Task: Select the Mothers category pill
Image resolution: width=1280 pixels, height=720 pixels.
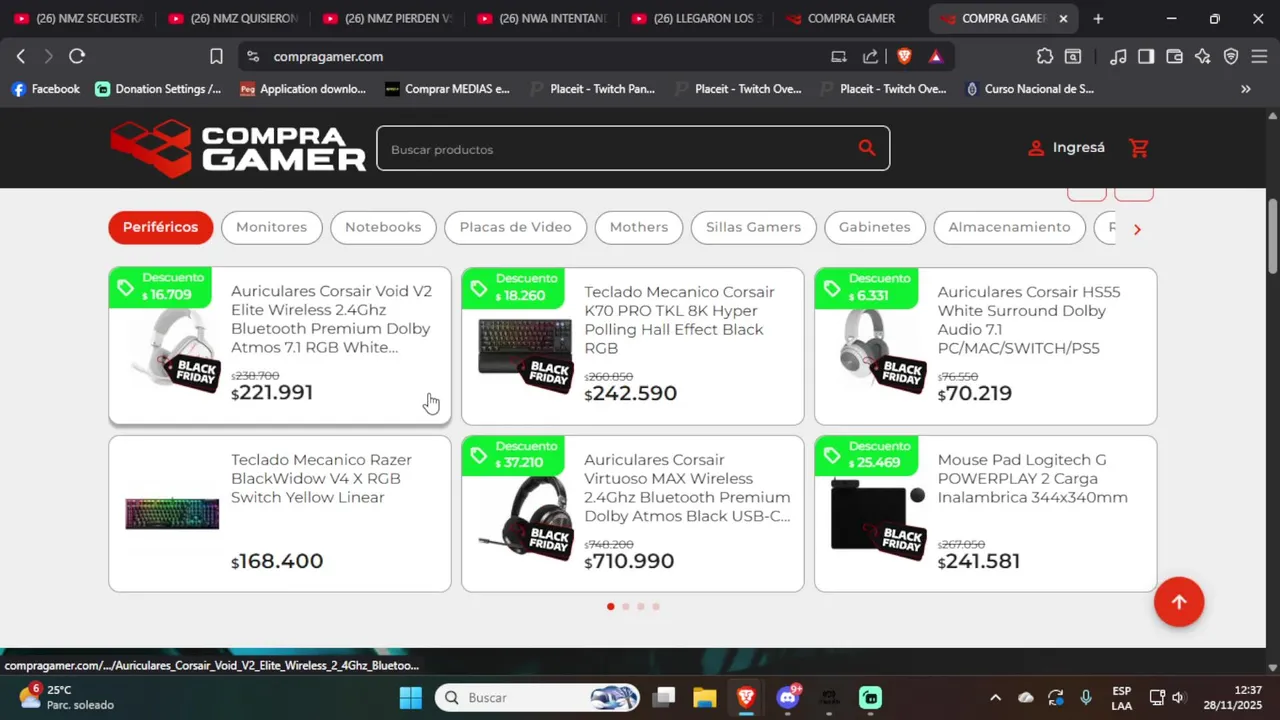Action: (639, 227)
